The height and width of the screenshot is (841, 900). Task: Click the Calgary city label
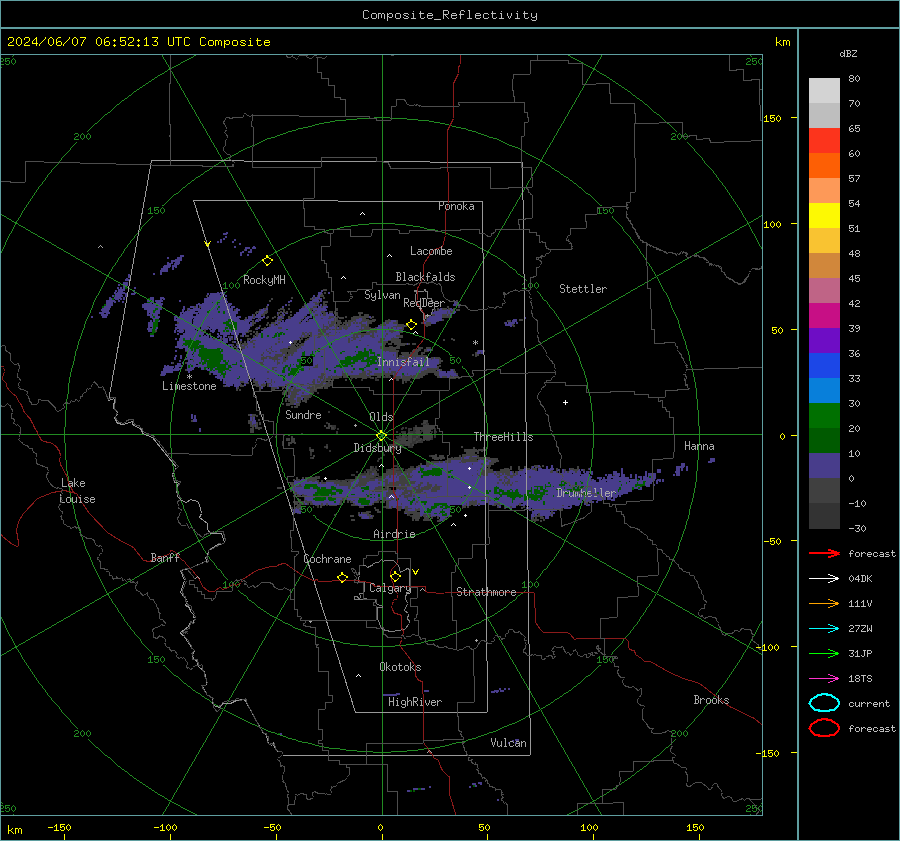coord(390,588)
